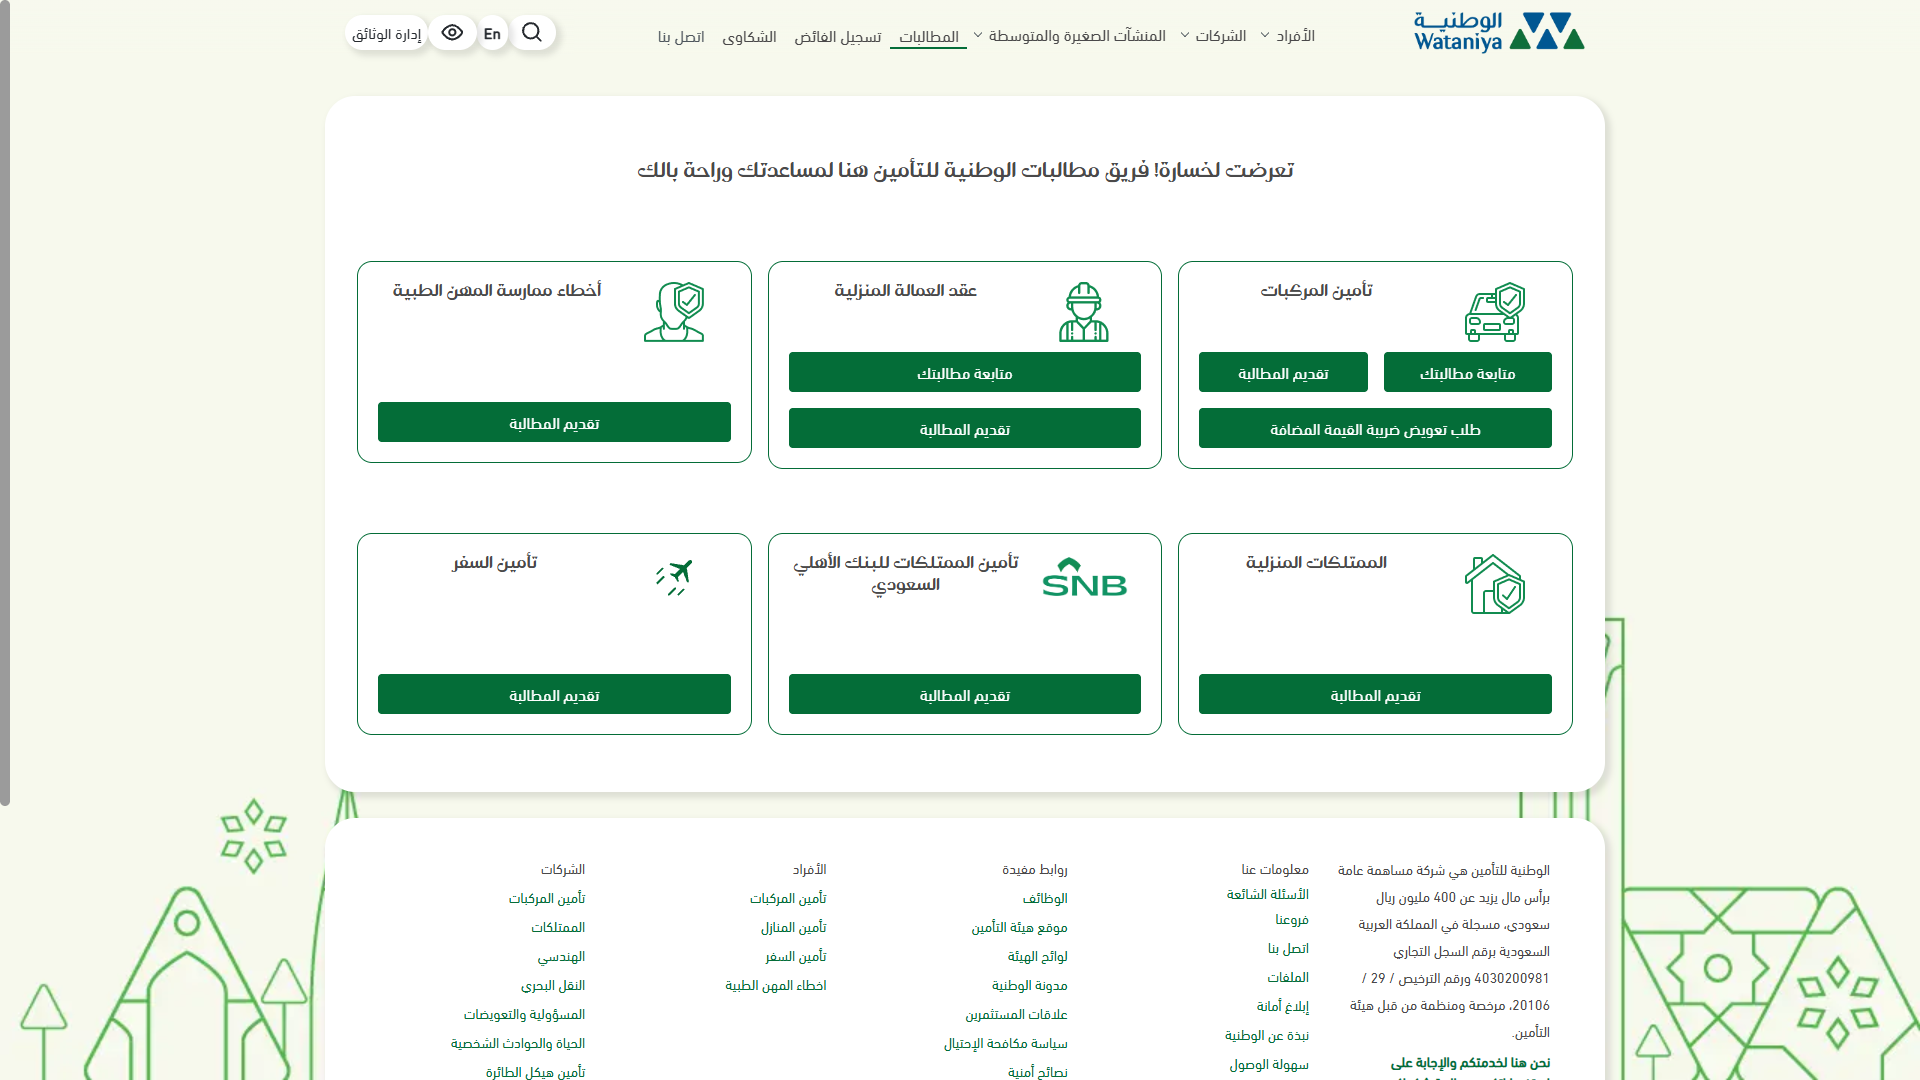
Task: Toggle the accessibility eye icon
Action: 452,33
